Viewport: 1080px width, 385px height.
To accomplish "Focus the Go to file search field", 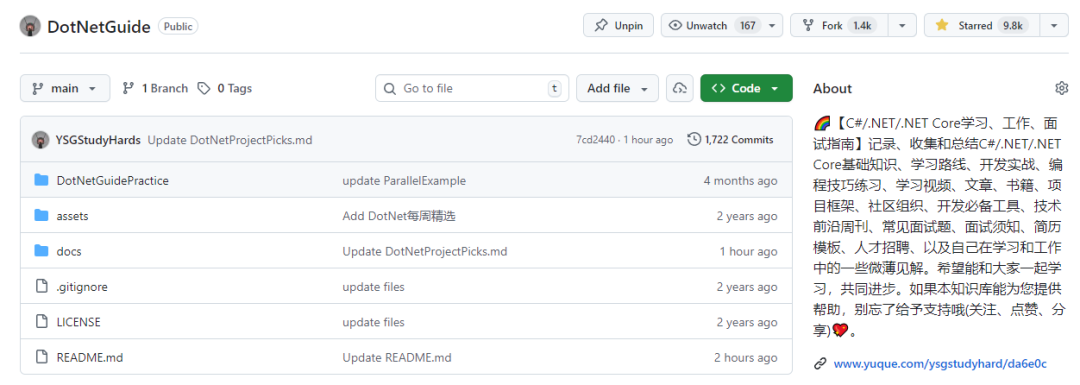I will (472, 88).
